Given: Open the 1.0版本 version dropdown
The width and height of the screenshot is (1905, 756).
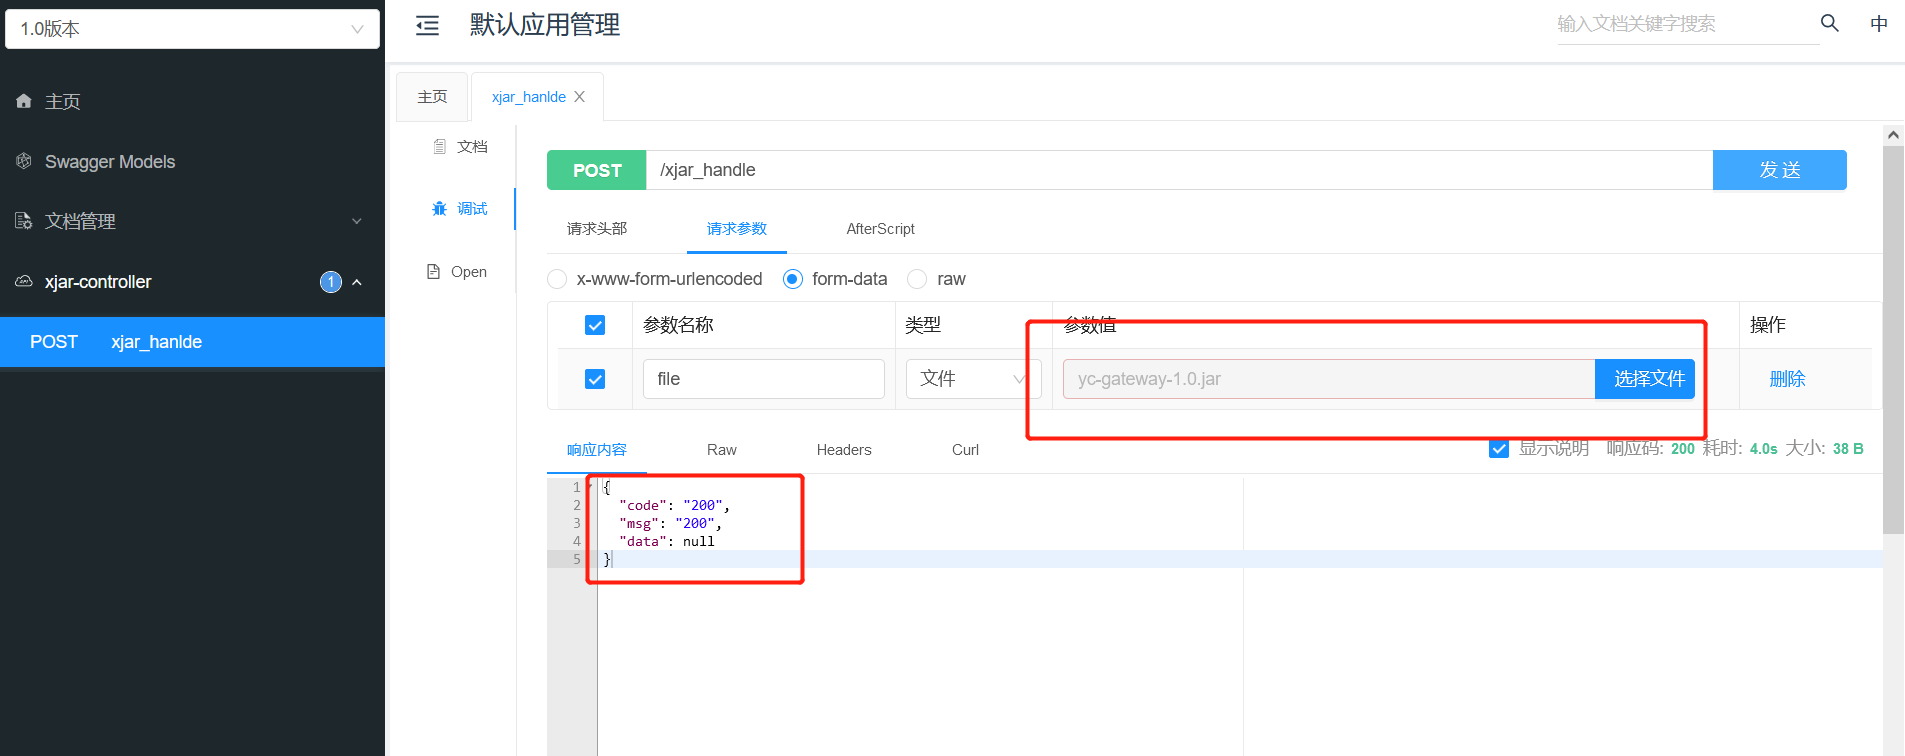Looking at the screenshot, I should pyautogui.click(x=192, y=29).
